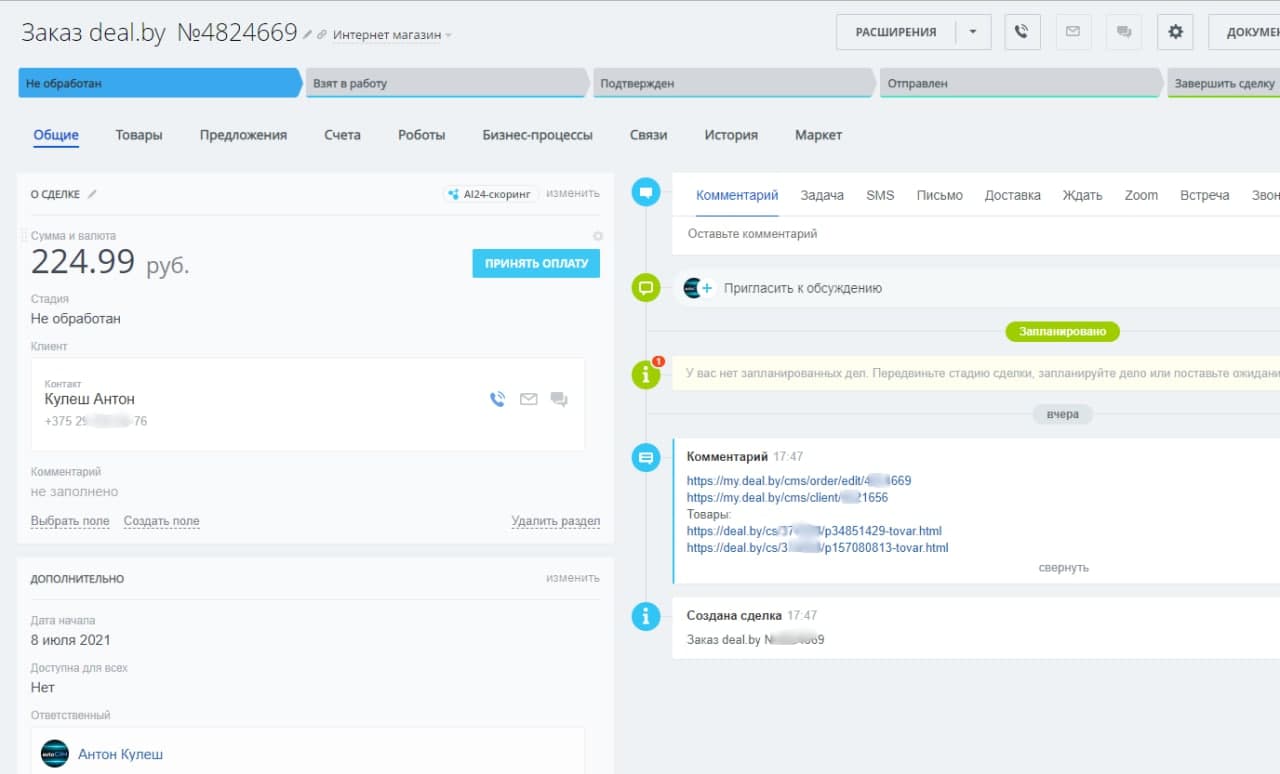Image resolution: width=1280 pixels, height=774 pixels.
Task: Click the small gear beside Сумма и валюта
Action: coord(598,236)
